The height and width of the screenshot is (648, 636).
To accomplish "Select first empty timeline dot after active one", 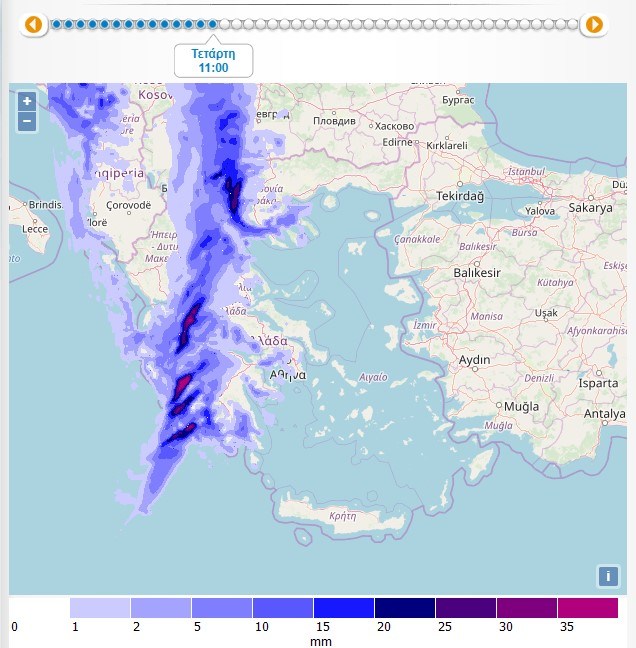I will [224, 24].
